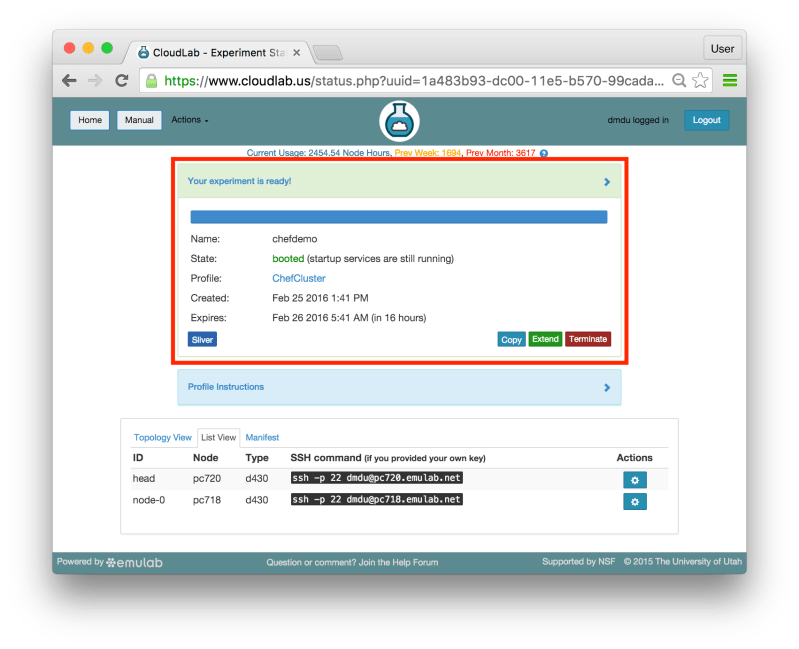
Task: Click the 'dmdu logged in' text
Action: pos(638,120)
